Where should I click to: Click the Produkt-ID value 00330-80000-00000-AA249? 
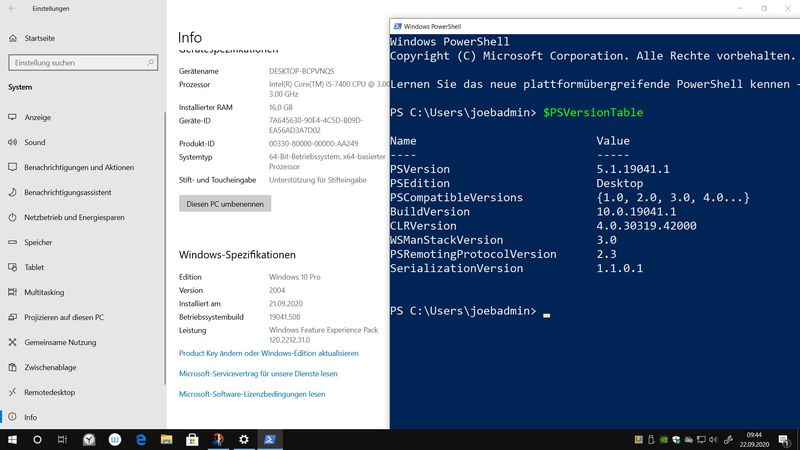(313, 143)
